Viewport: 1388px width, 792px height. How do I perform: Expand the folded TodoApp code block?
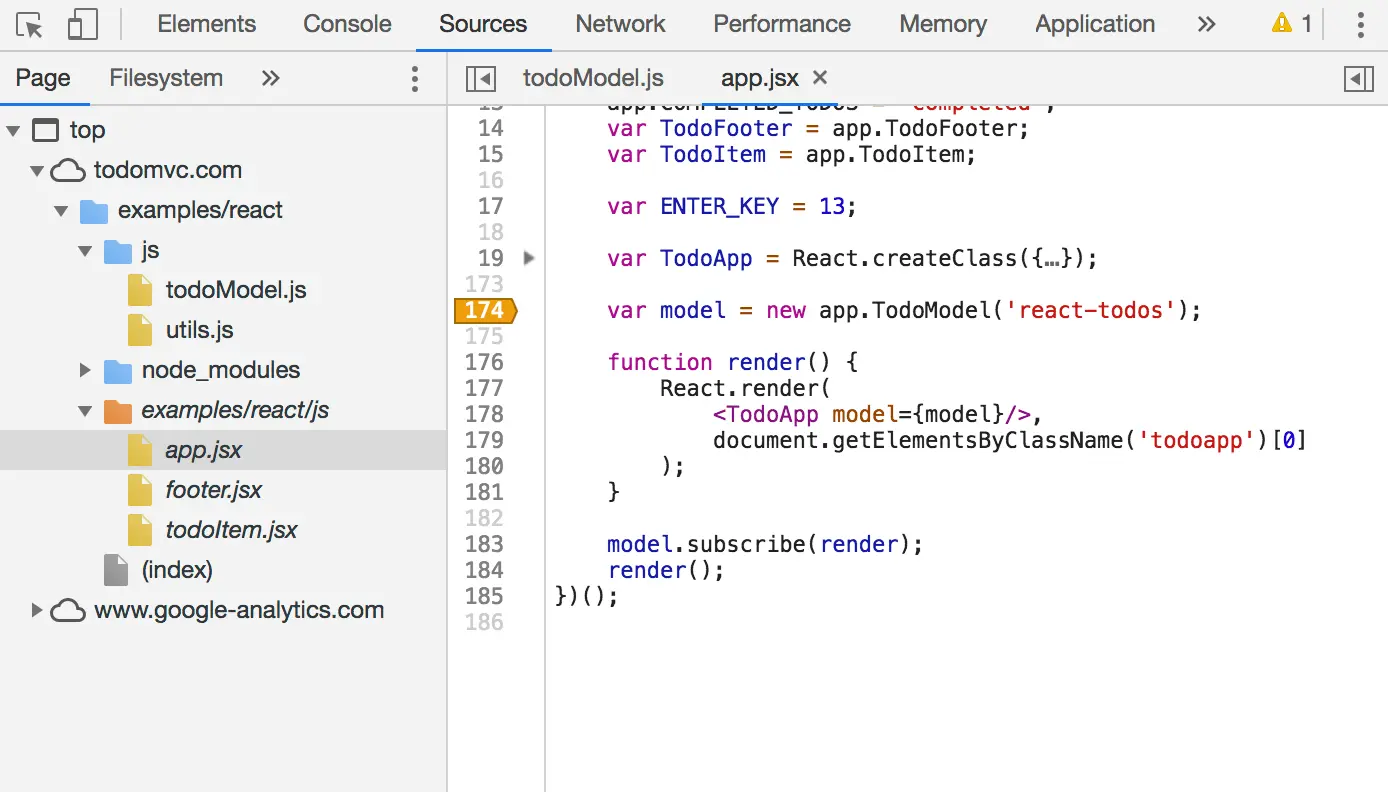point(529,258)
